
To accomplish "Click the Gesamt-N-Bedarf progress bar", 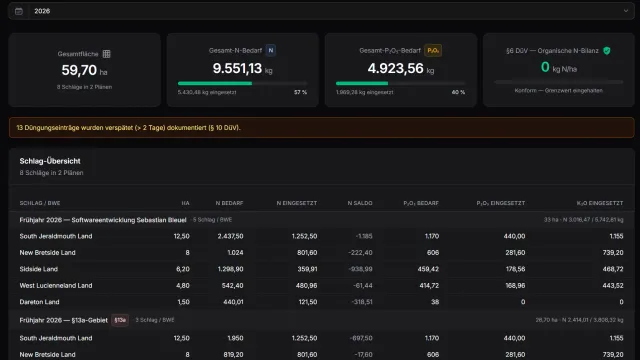I will 242,83.
